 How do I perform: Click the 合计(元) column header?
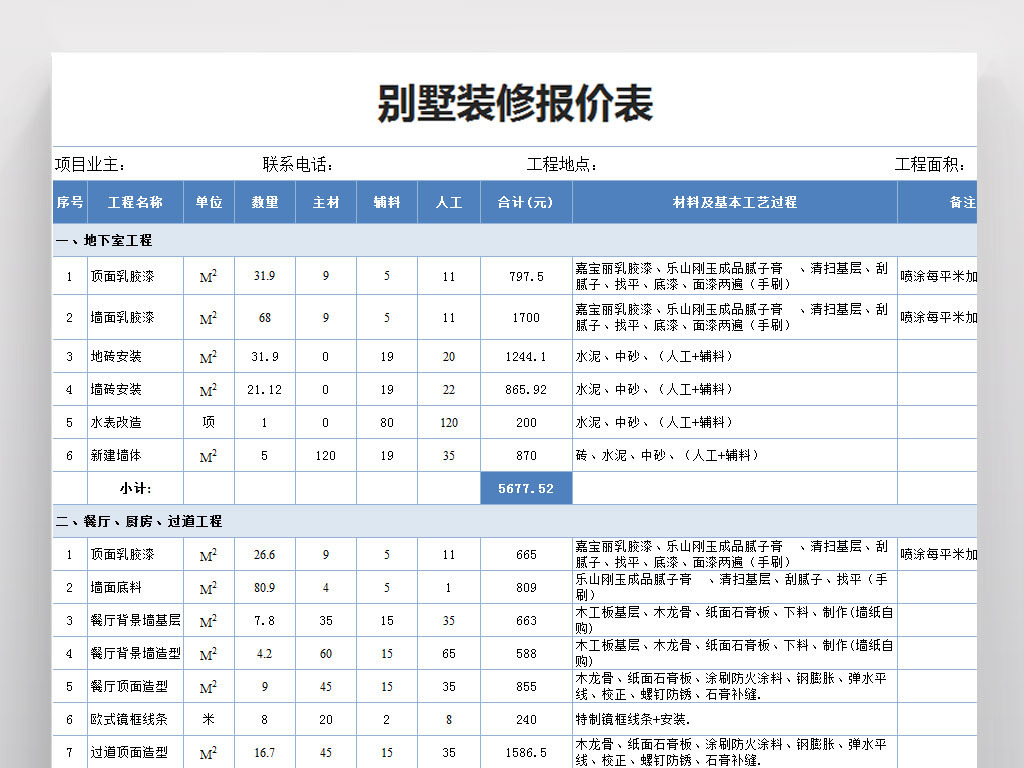point(525,202)
